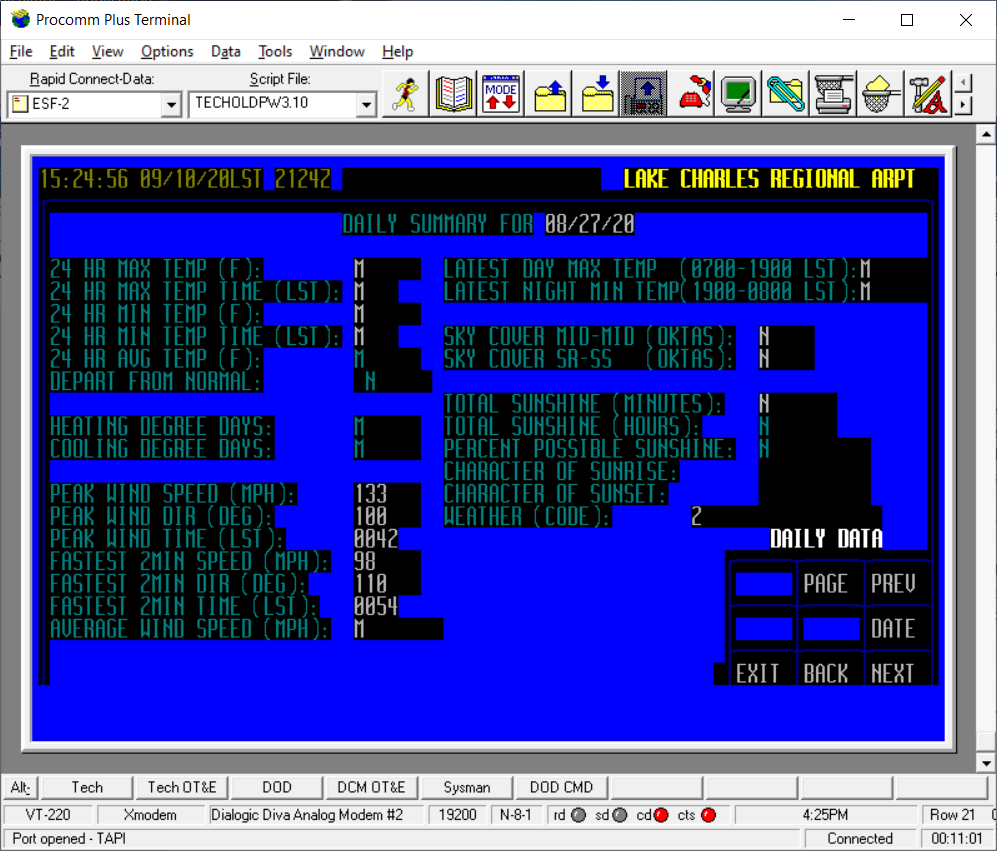The width and height of the screenshot is (997, 851).
Task: Click the NEXT key in terminal
Action: pyautogui.click(x=893, y=673)
